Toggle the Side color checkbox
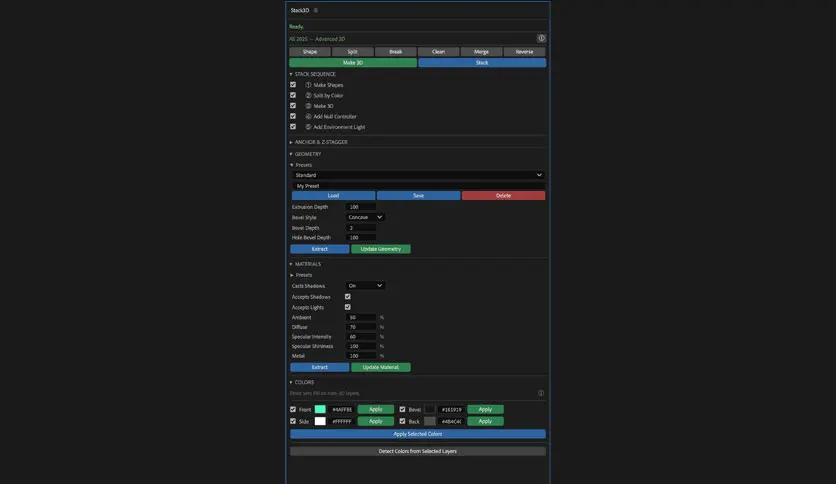Viewport: 836px width, 484px height. pyautogui.click(x=293, y=421)
